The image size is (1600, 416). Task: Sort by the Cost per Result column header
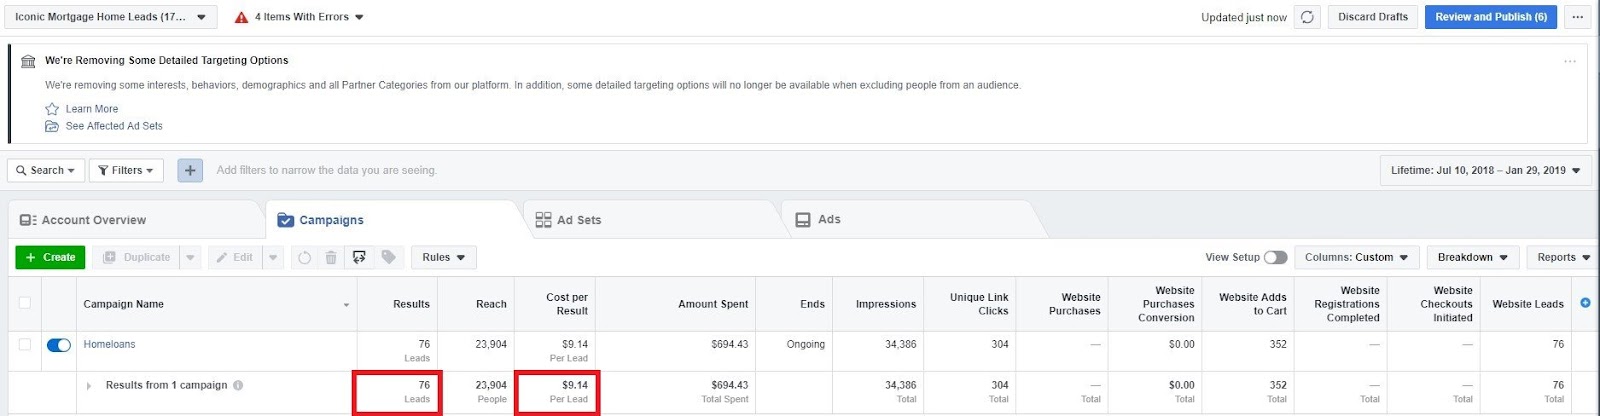click(x=554, y=304)
